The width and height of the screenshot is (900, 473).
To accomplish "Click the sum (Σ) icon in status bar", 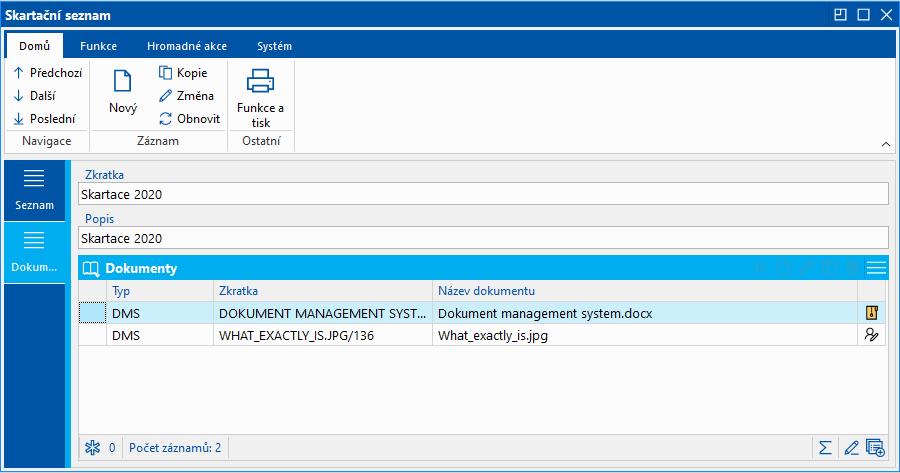I will point(825,447).
